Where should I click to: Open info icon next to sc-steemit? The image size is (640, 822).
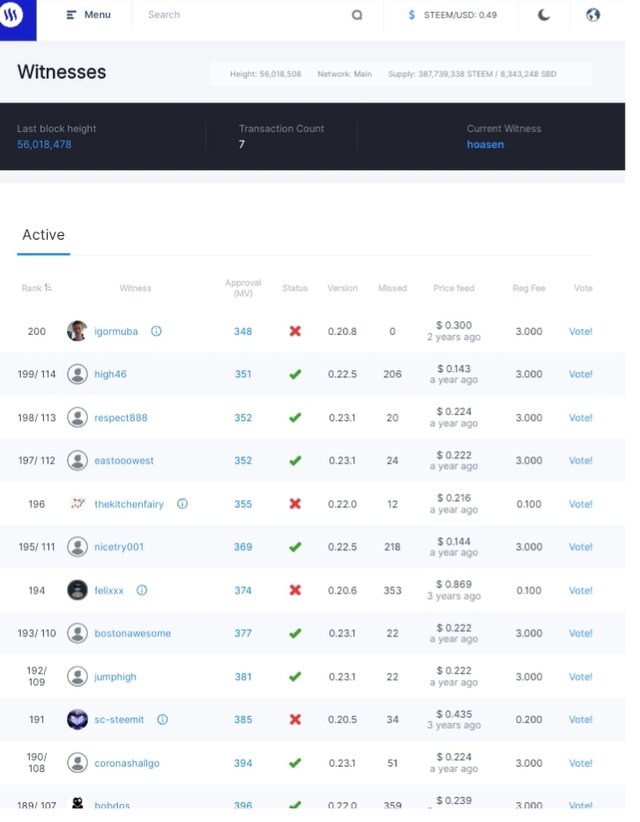click(162, 719)
